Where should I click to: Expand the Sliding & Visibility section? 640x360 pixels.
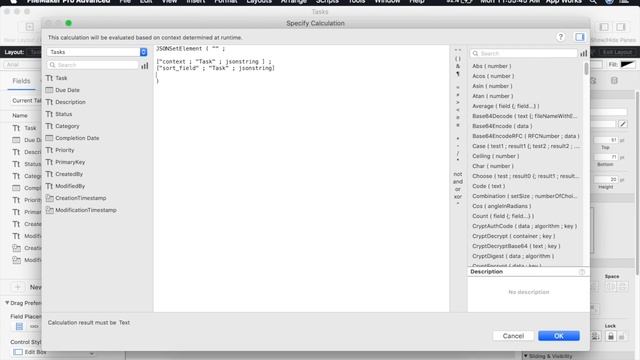[x=525, y=356]
